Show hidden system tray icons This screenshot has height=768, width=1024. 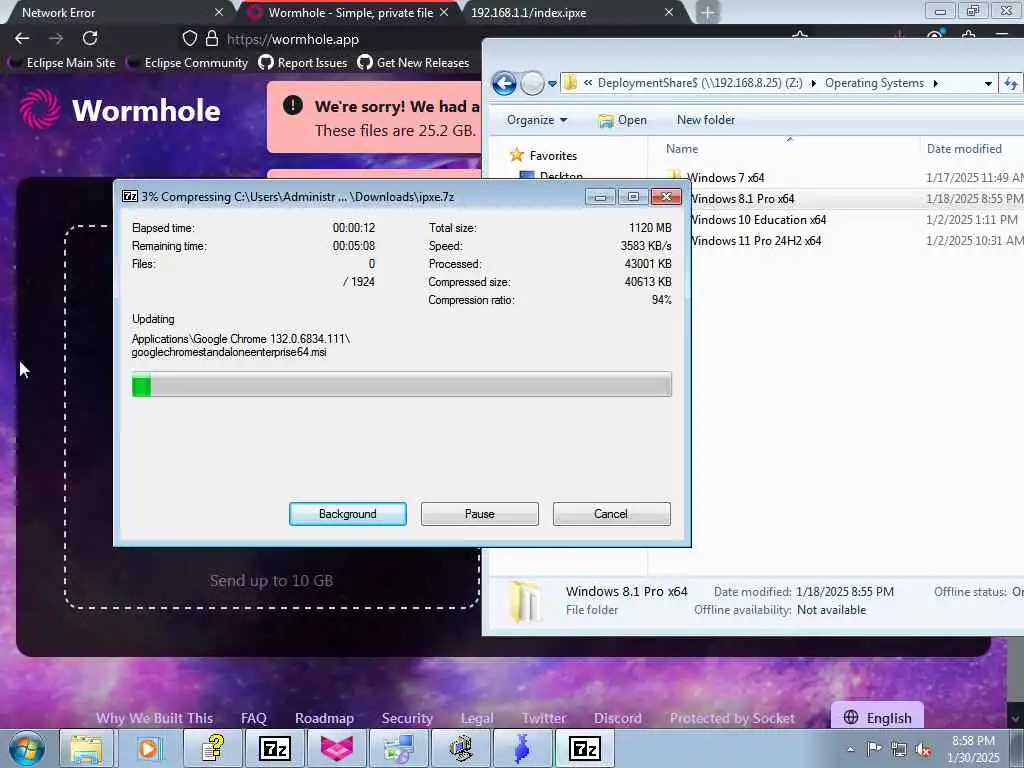pos(850,749)
